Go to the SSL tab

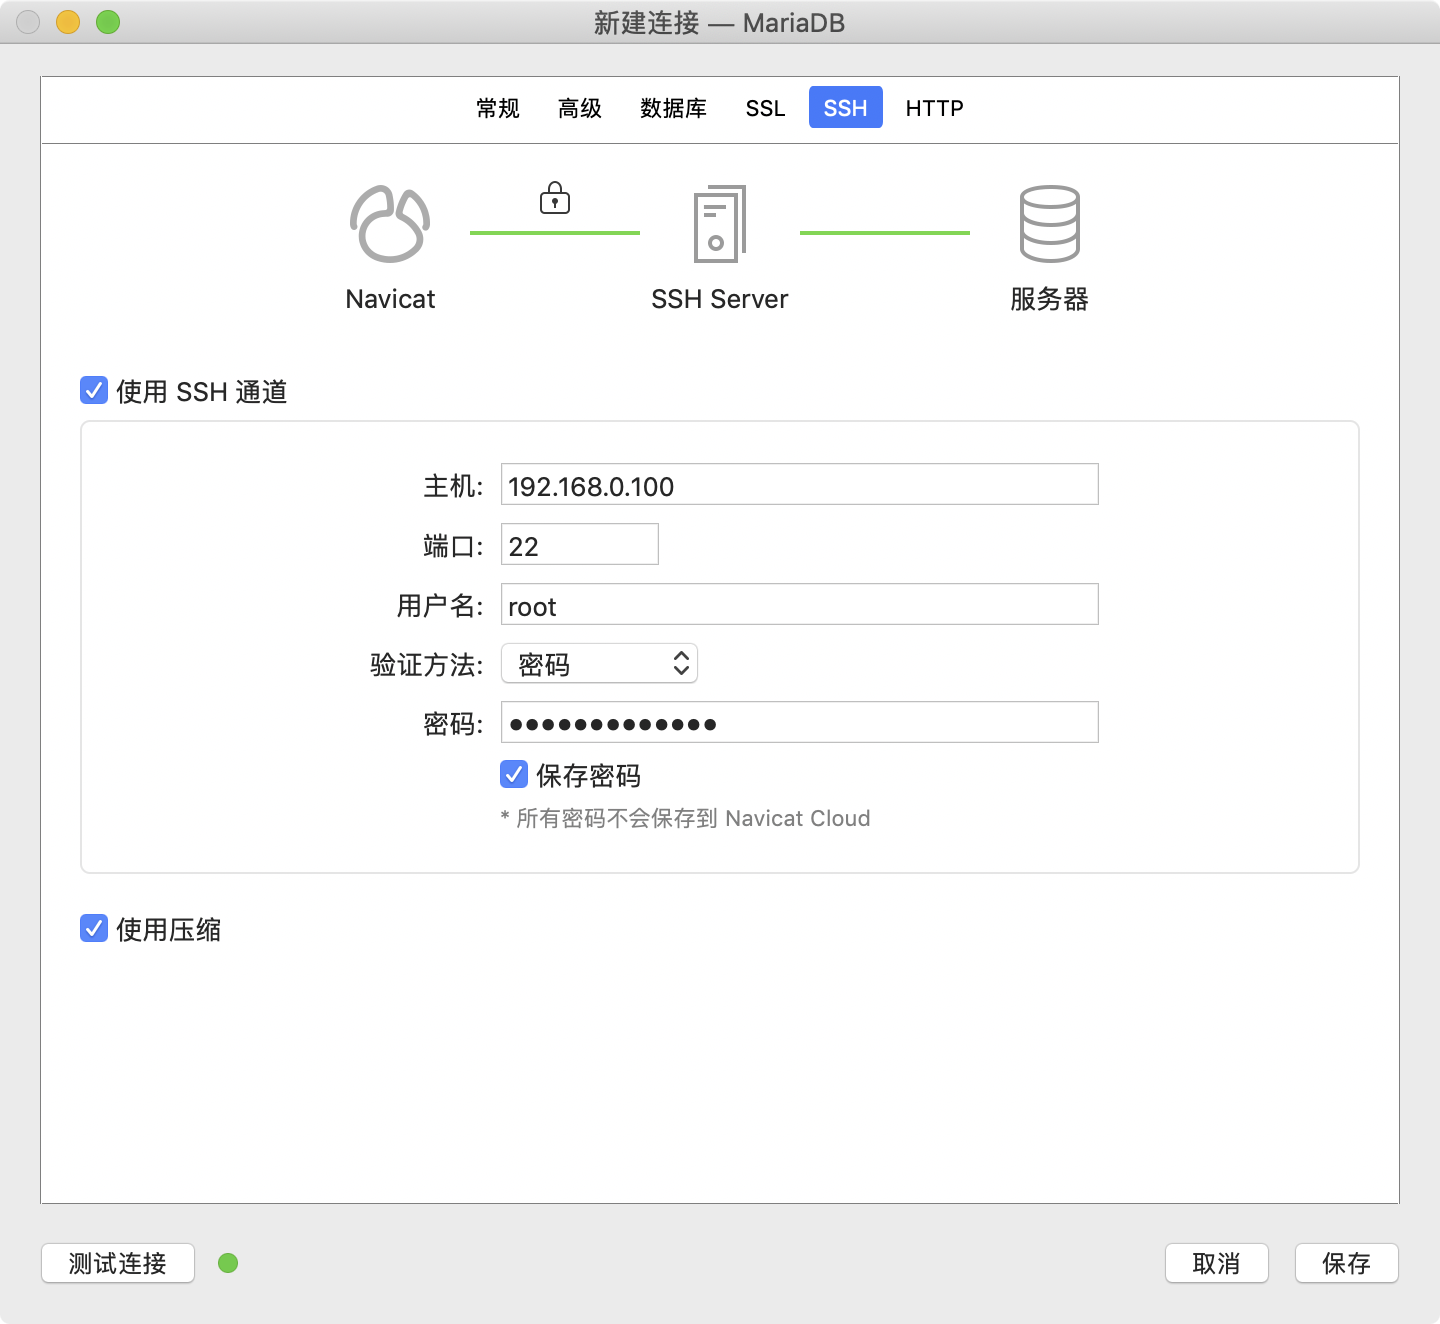pos(765,108)
